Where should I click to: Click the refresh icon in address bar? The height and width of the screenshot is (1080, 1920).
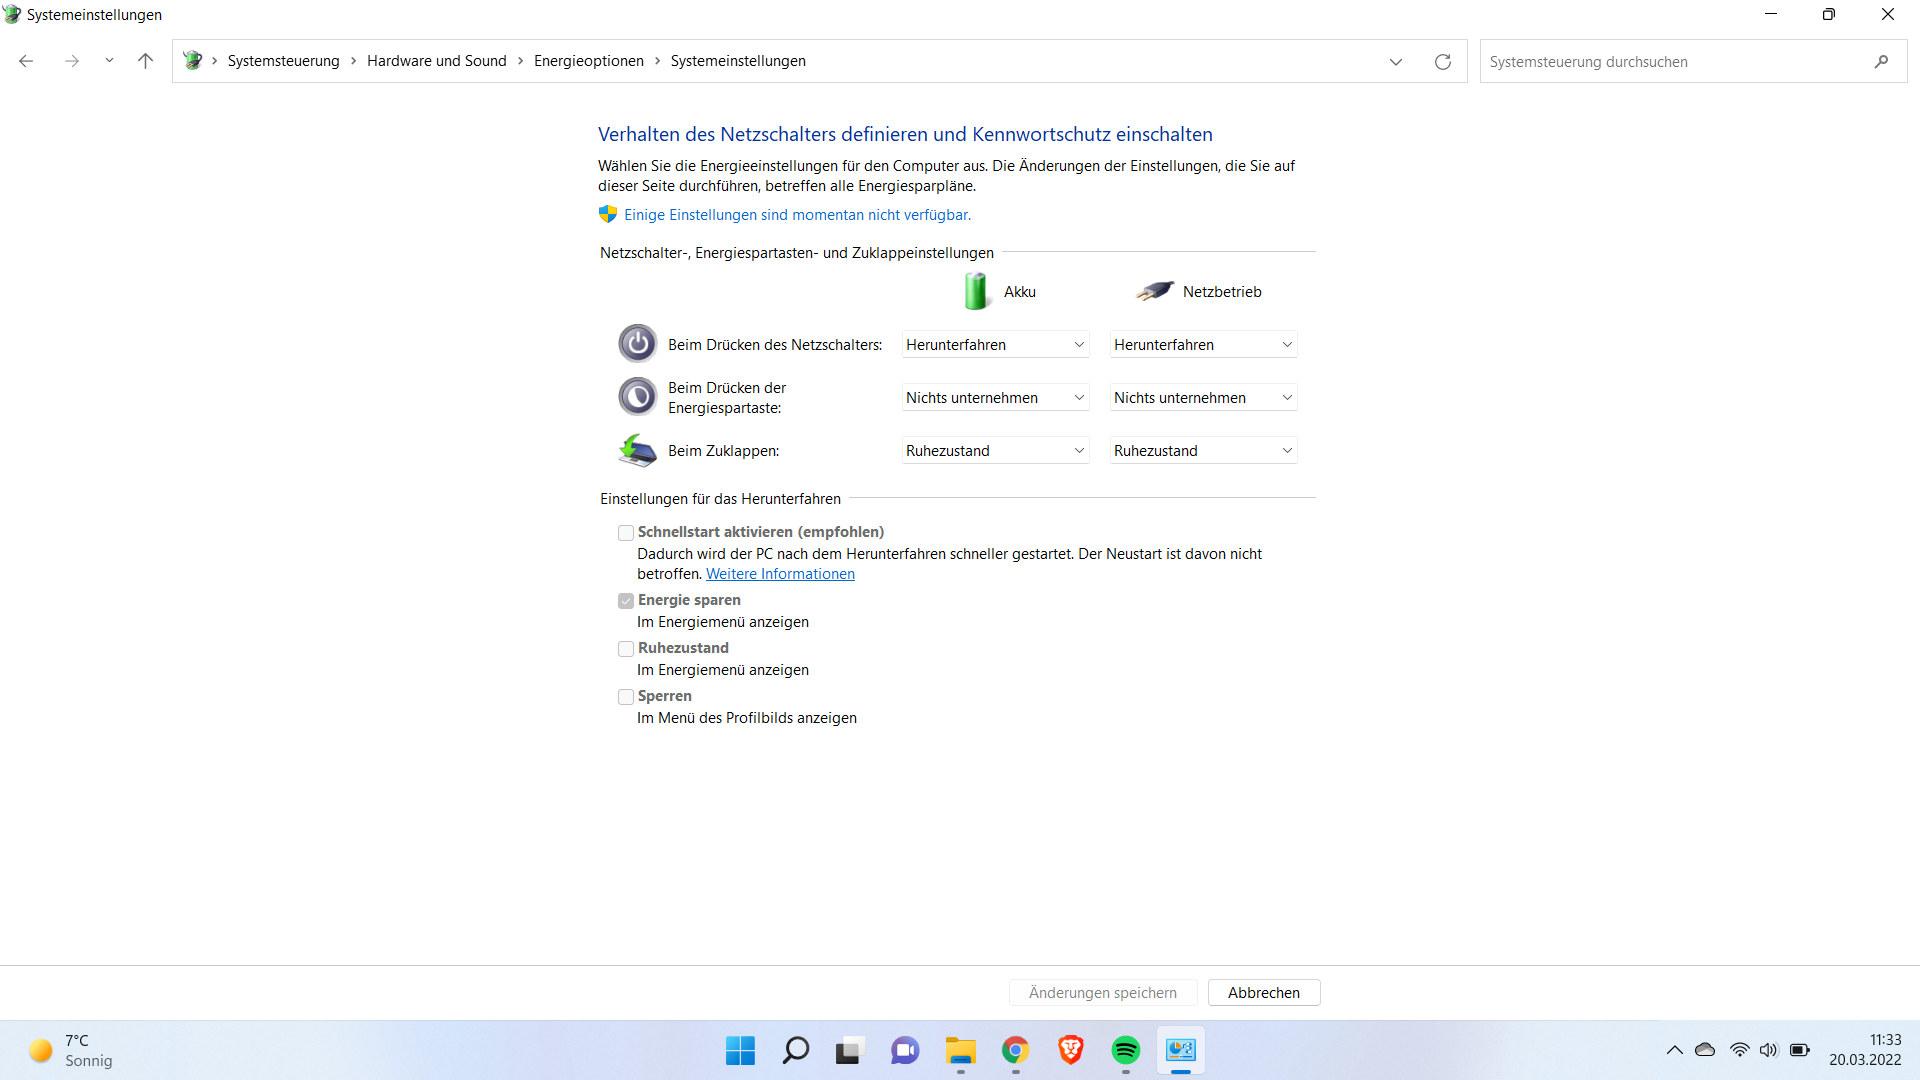[x=1442, y=62]
